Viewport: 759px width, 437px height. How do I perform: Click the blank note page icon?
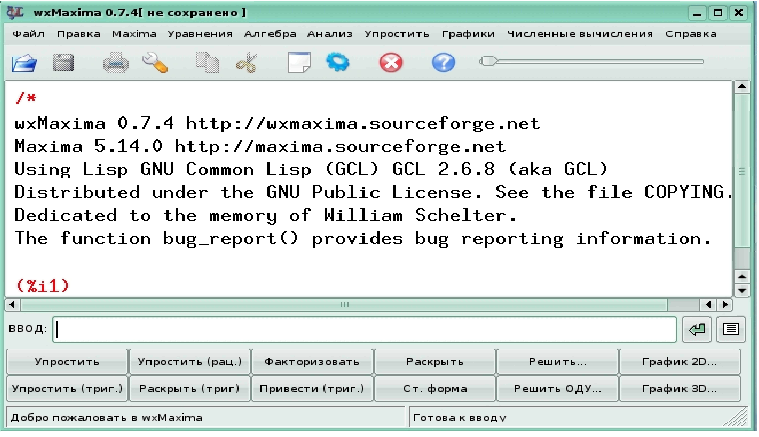[x=299, y=63]
